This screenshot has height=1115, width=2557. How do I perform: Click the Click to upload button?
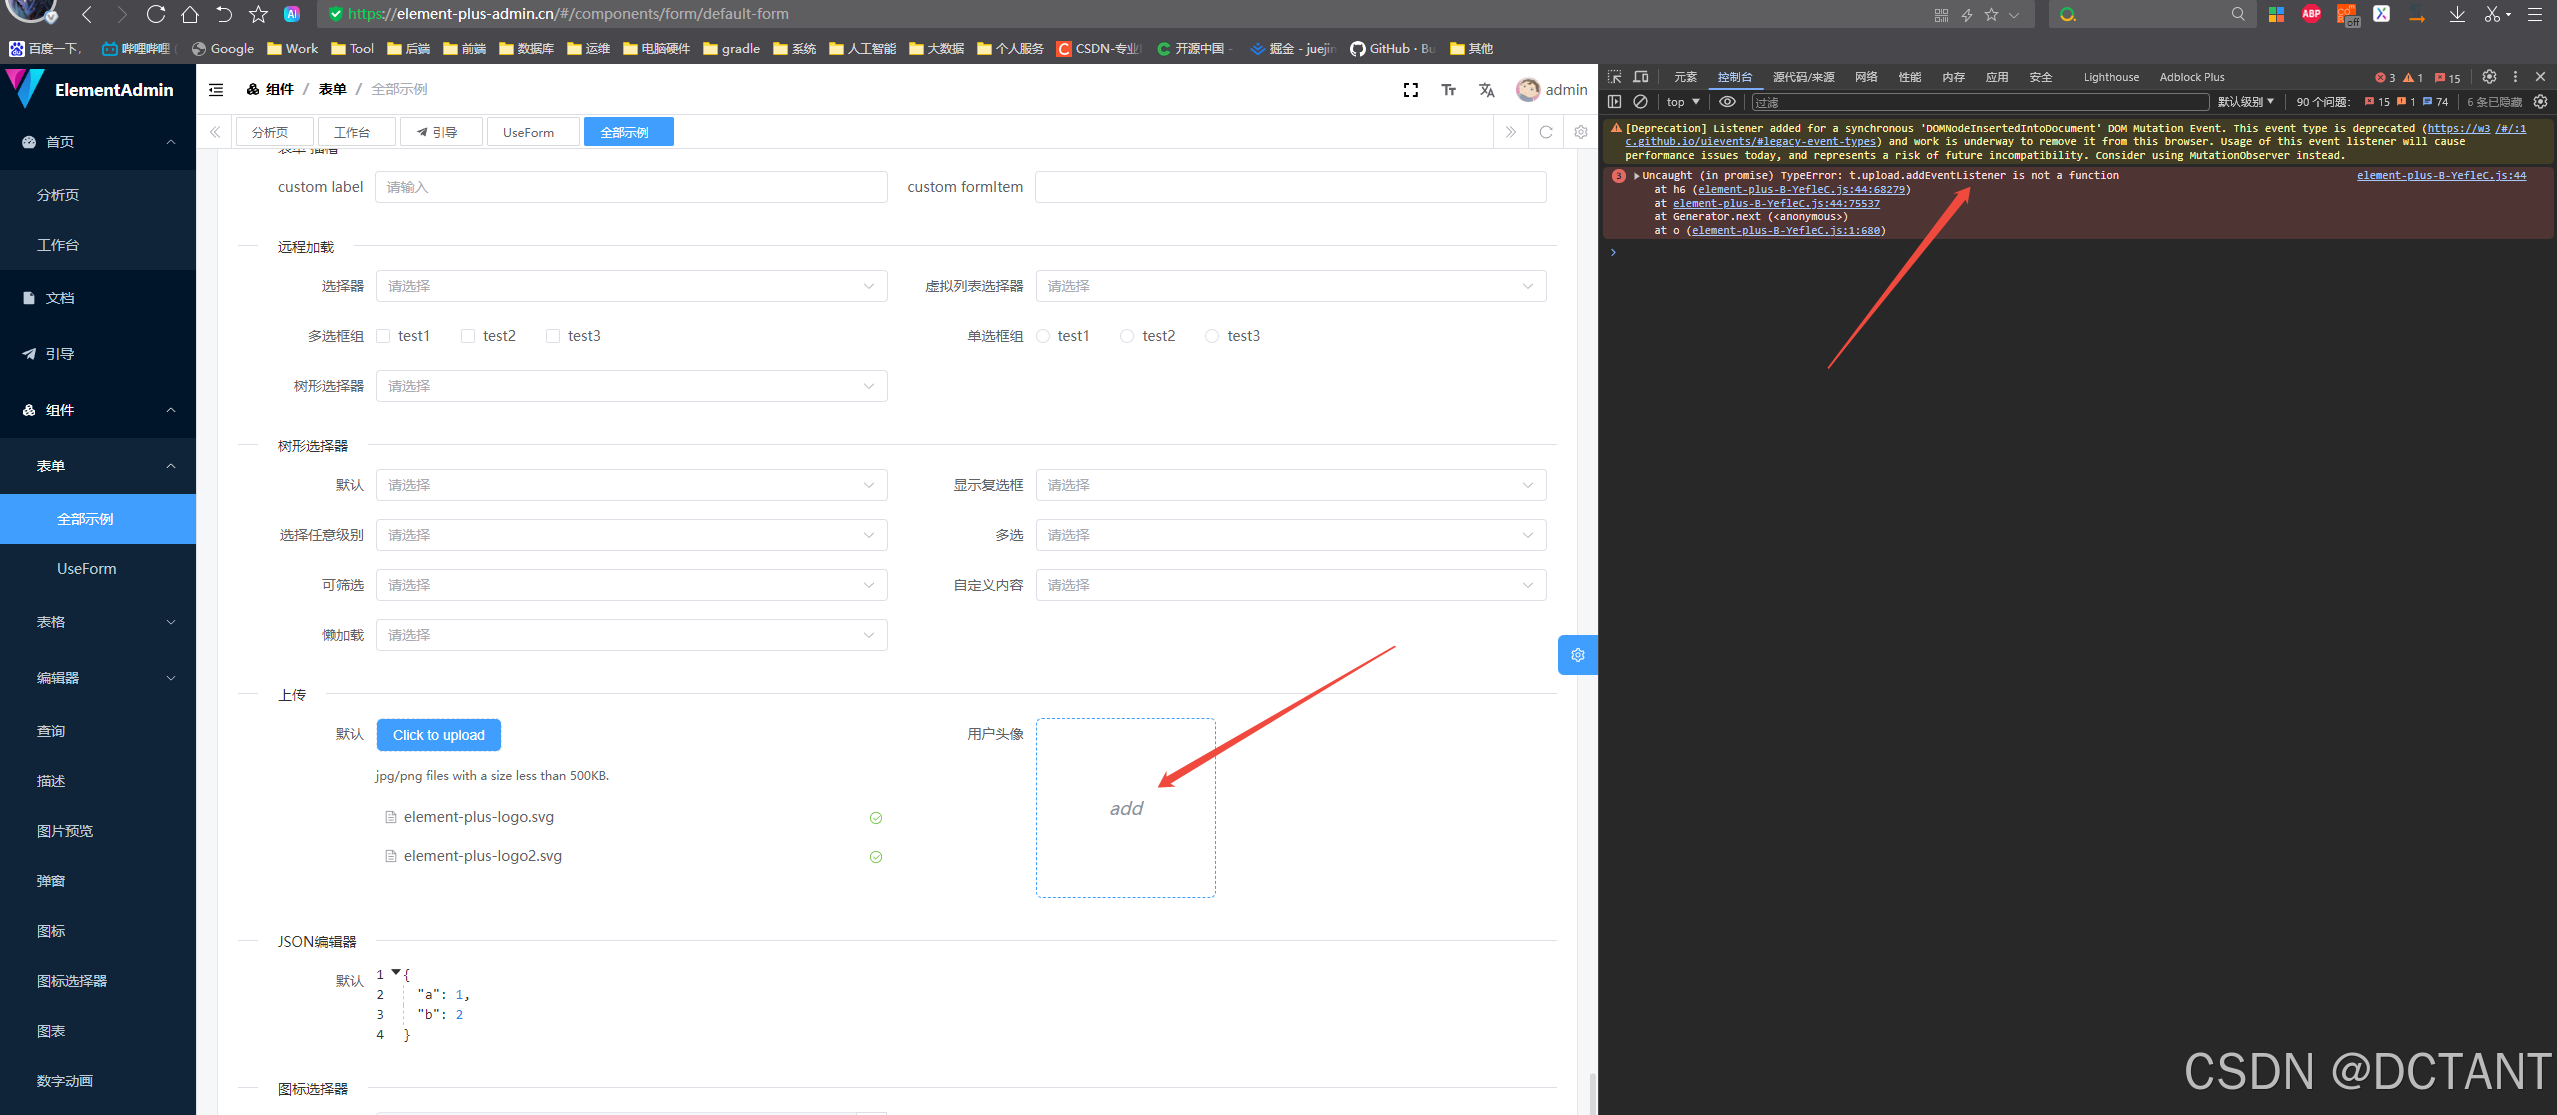pyautogui.click(x=438, y=735)
